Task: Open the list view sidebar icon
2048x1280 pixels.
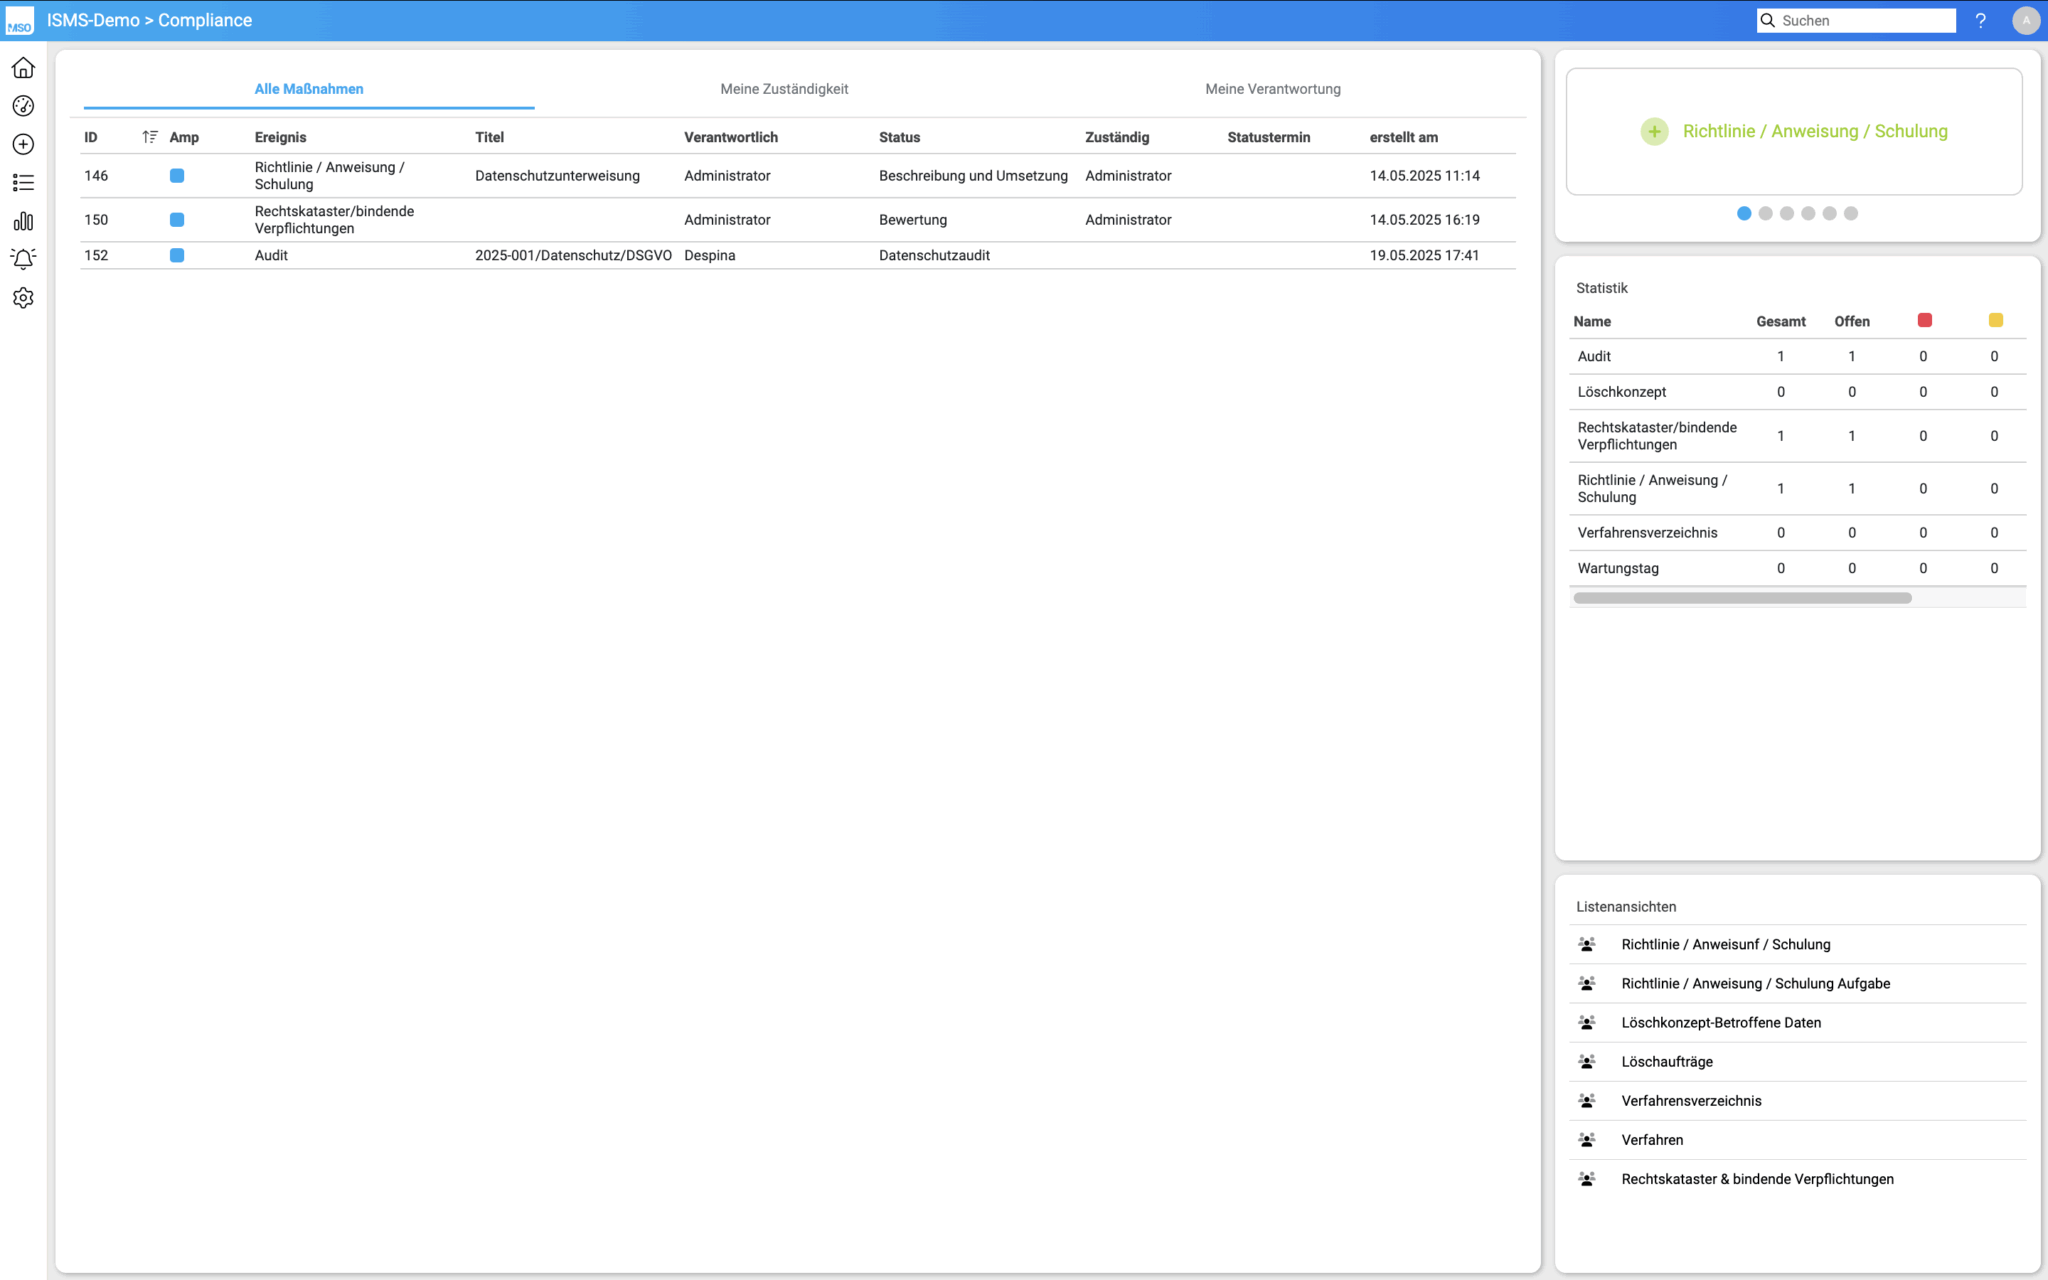Action: click(x=23, y=183)
